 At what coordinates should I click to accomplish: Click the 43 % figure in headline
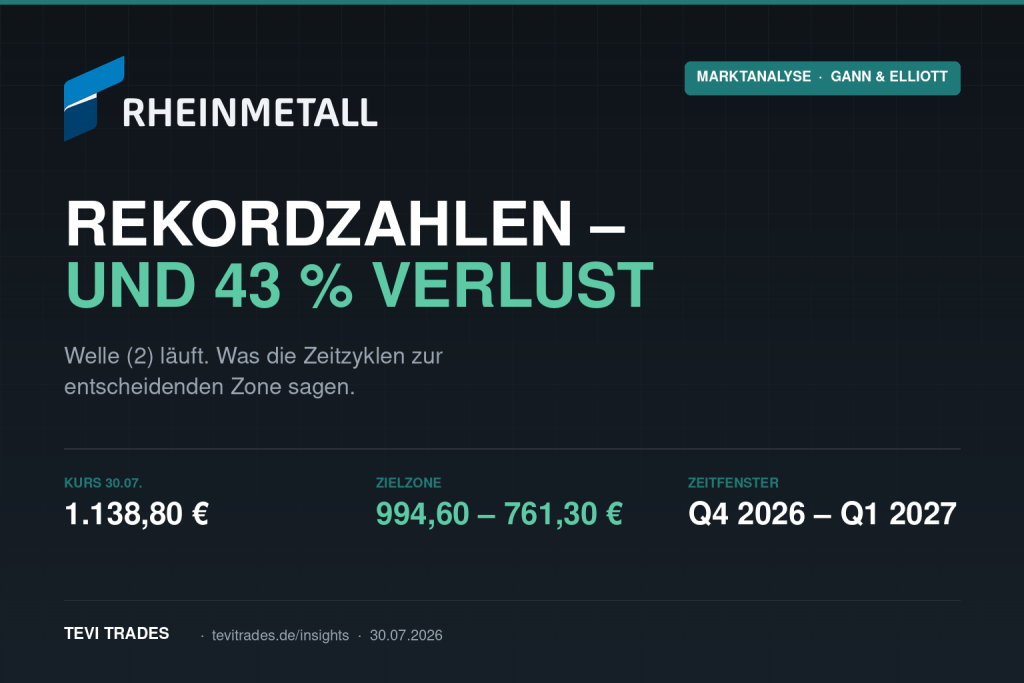284,285
